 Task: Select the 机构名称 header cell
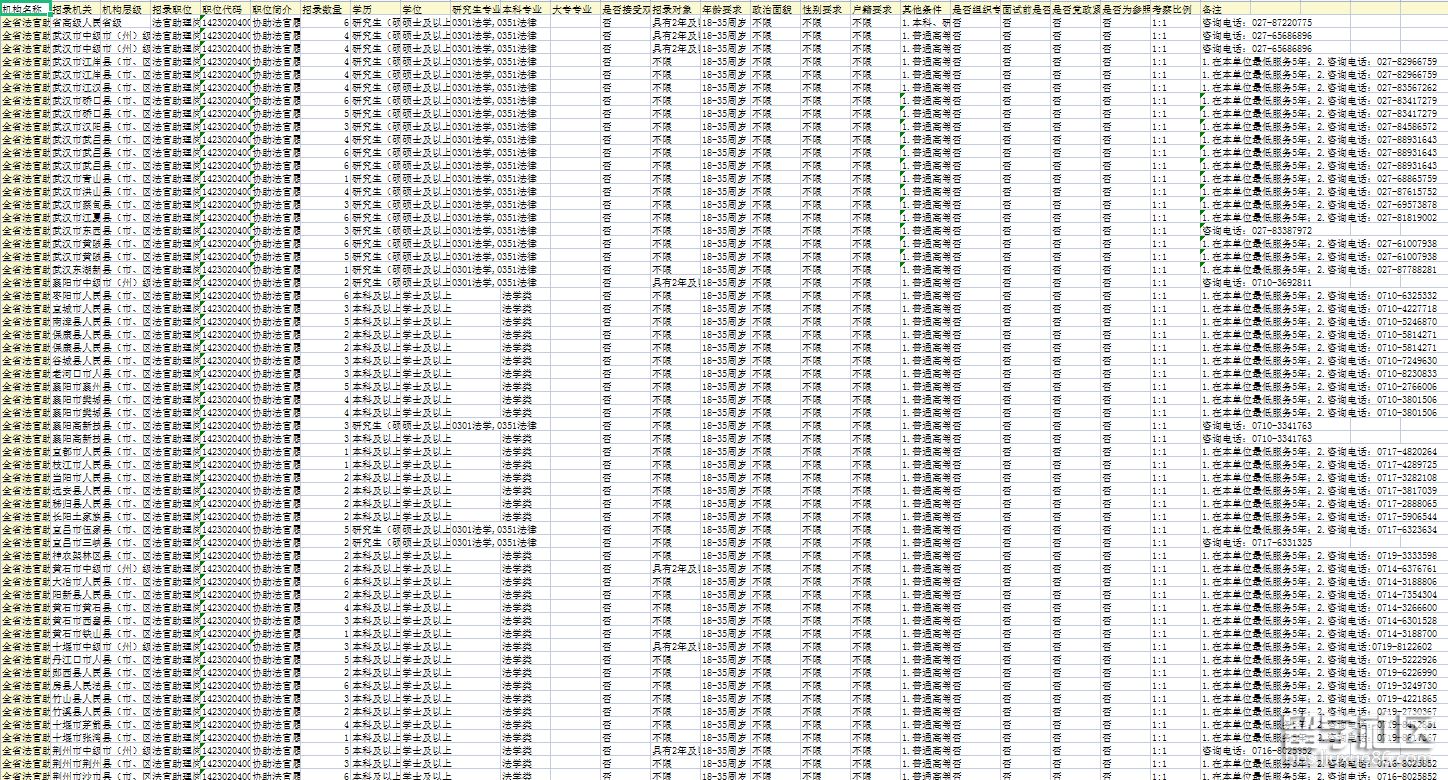[25, 8]
